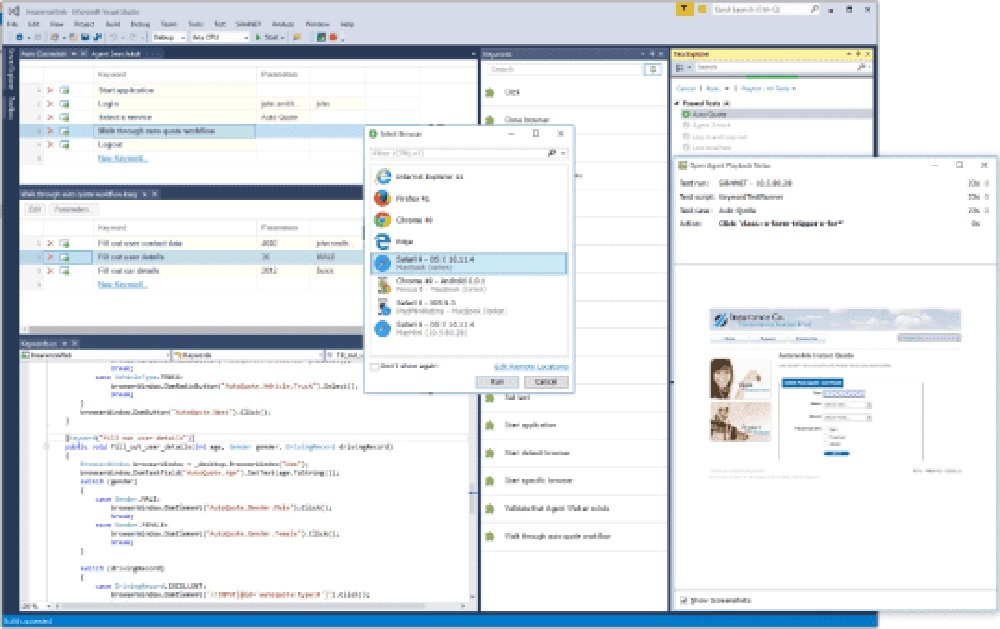Select the Edge browser icon
1000x629 pixels.
pyautogui.click(x=383, y=241)
